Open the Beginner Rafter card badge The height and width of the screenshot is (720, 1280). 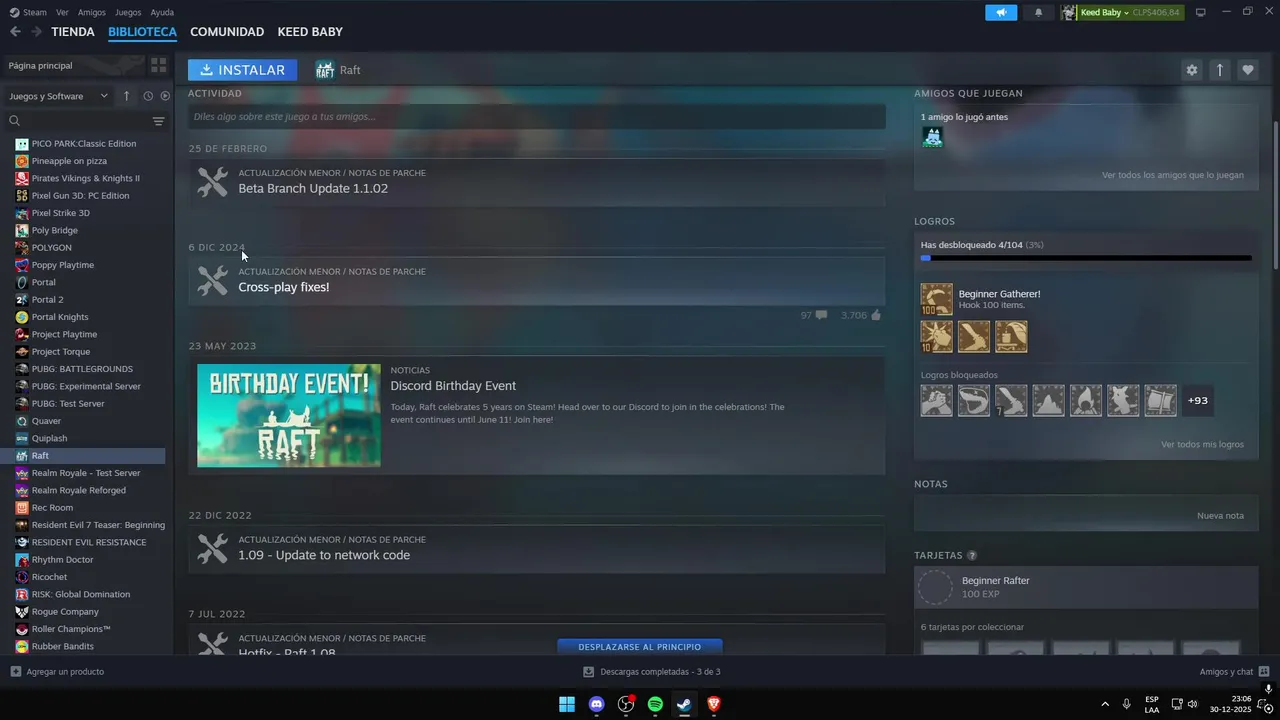click(936, 588)
